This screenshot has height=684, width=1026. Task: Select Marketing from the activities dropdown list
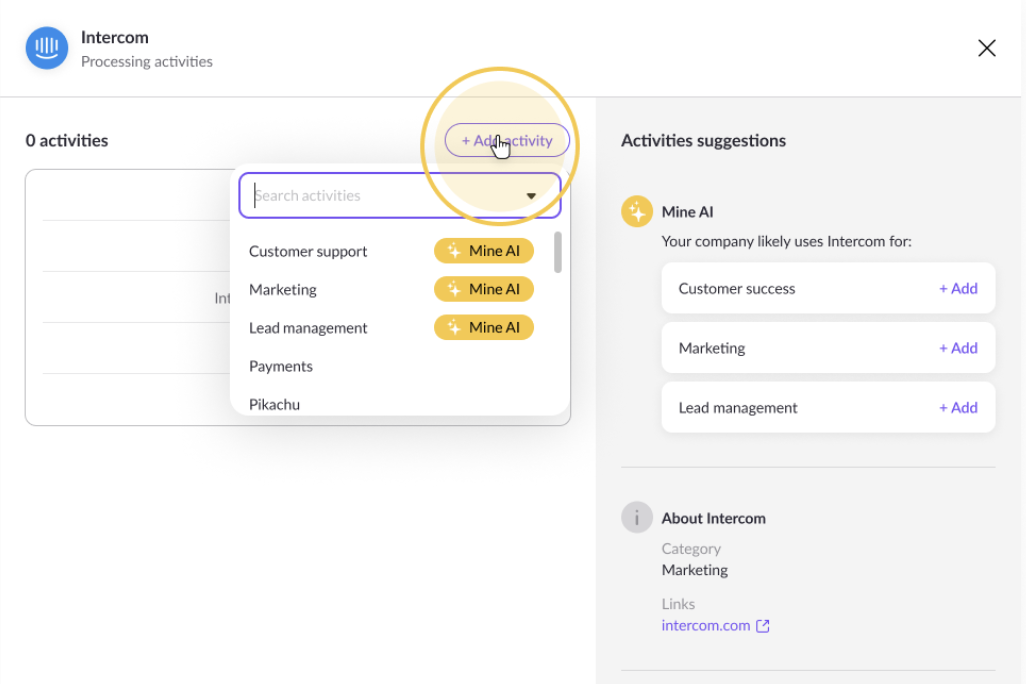283,289
